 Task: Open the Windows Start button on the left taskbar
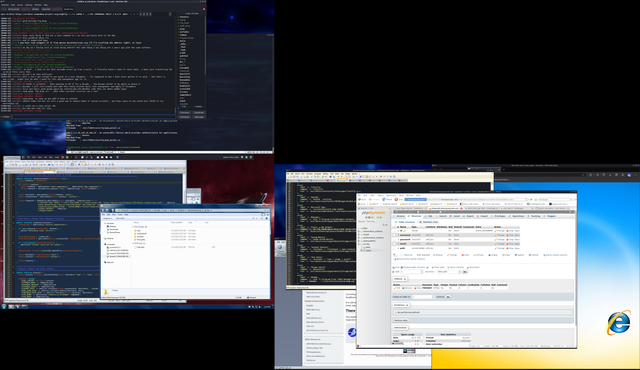pyautogui.click(x=4, y=307)
